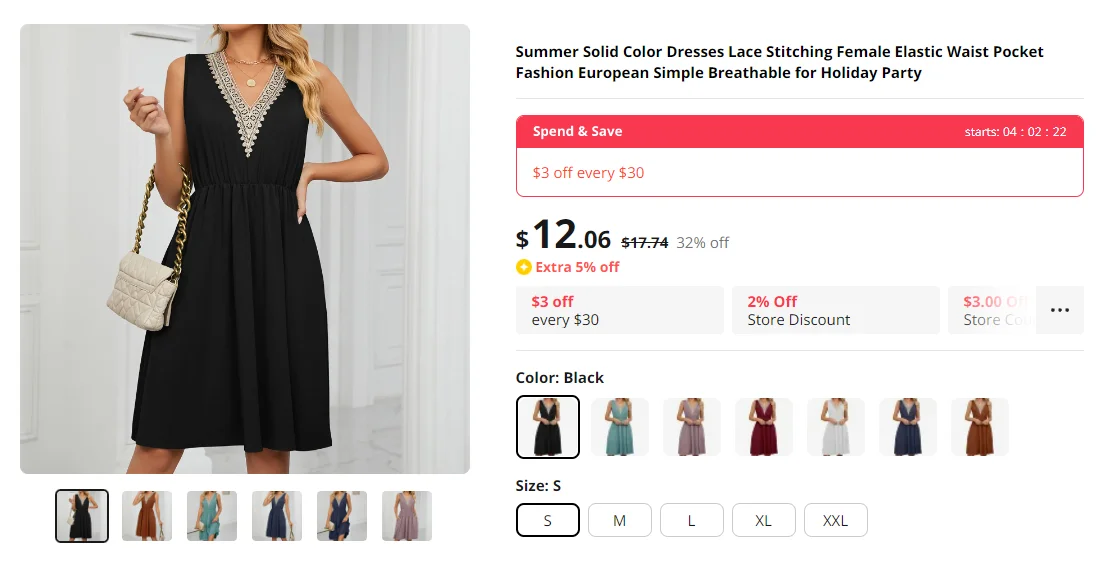Choose size XXL
The height and width of the screenshot is (569, 1096).
tap(836, 520)
